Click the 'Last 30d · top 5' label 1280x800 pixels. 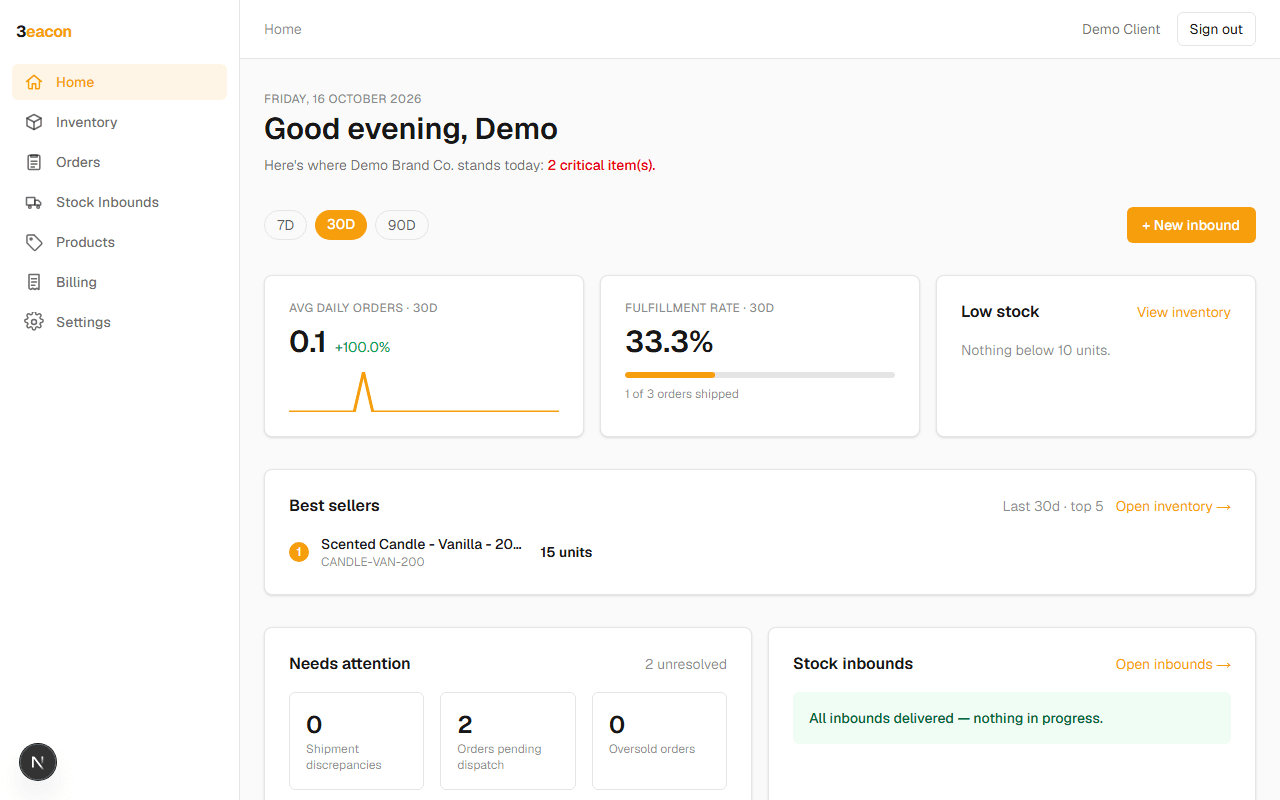(x=1053, y=506)
